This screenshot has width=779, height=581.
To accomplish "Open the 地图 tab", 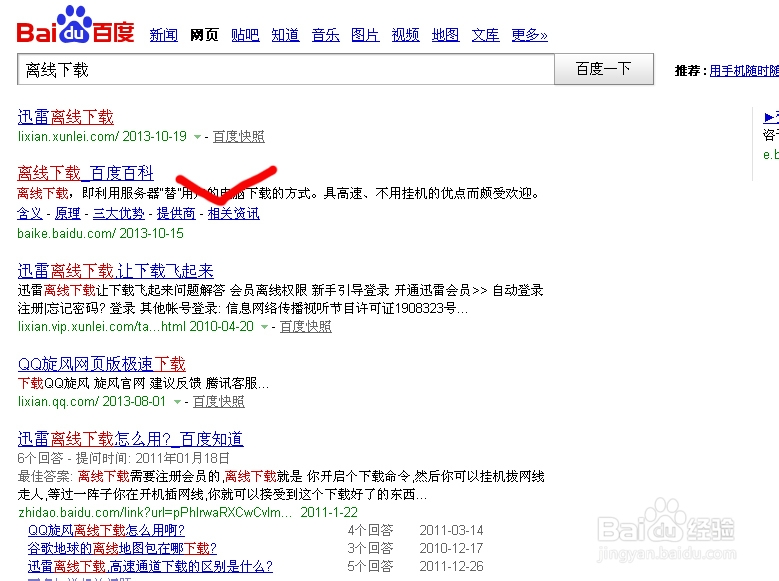I will [446, 35].
